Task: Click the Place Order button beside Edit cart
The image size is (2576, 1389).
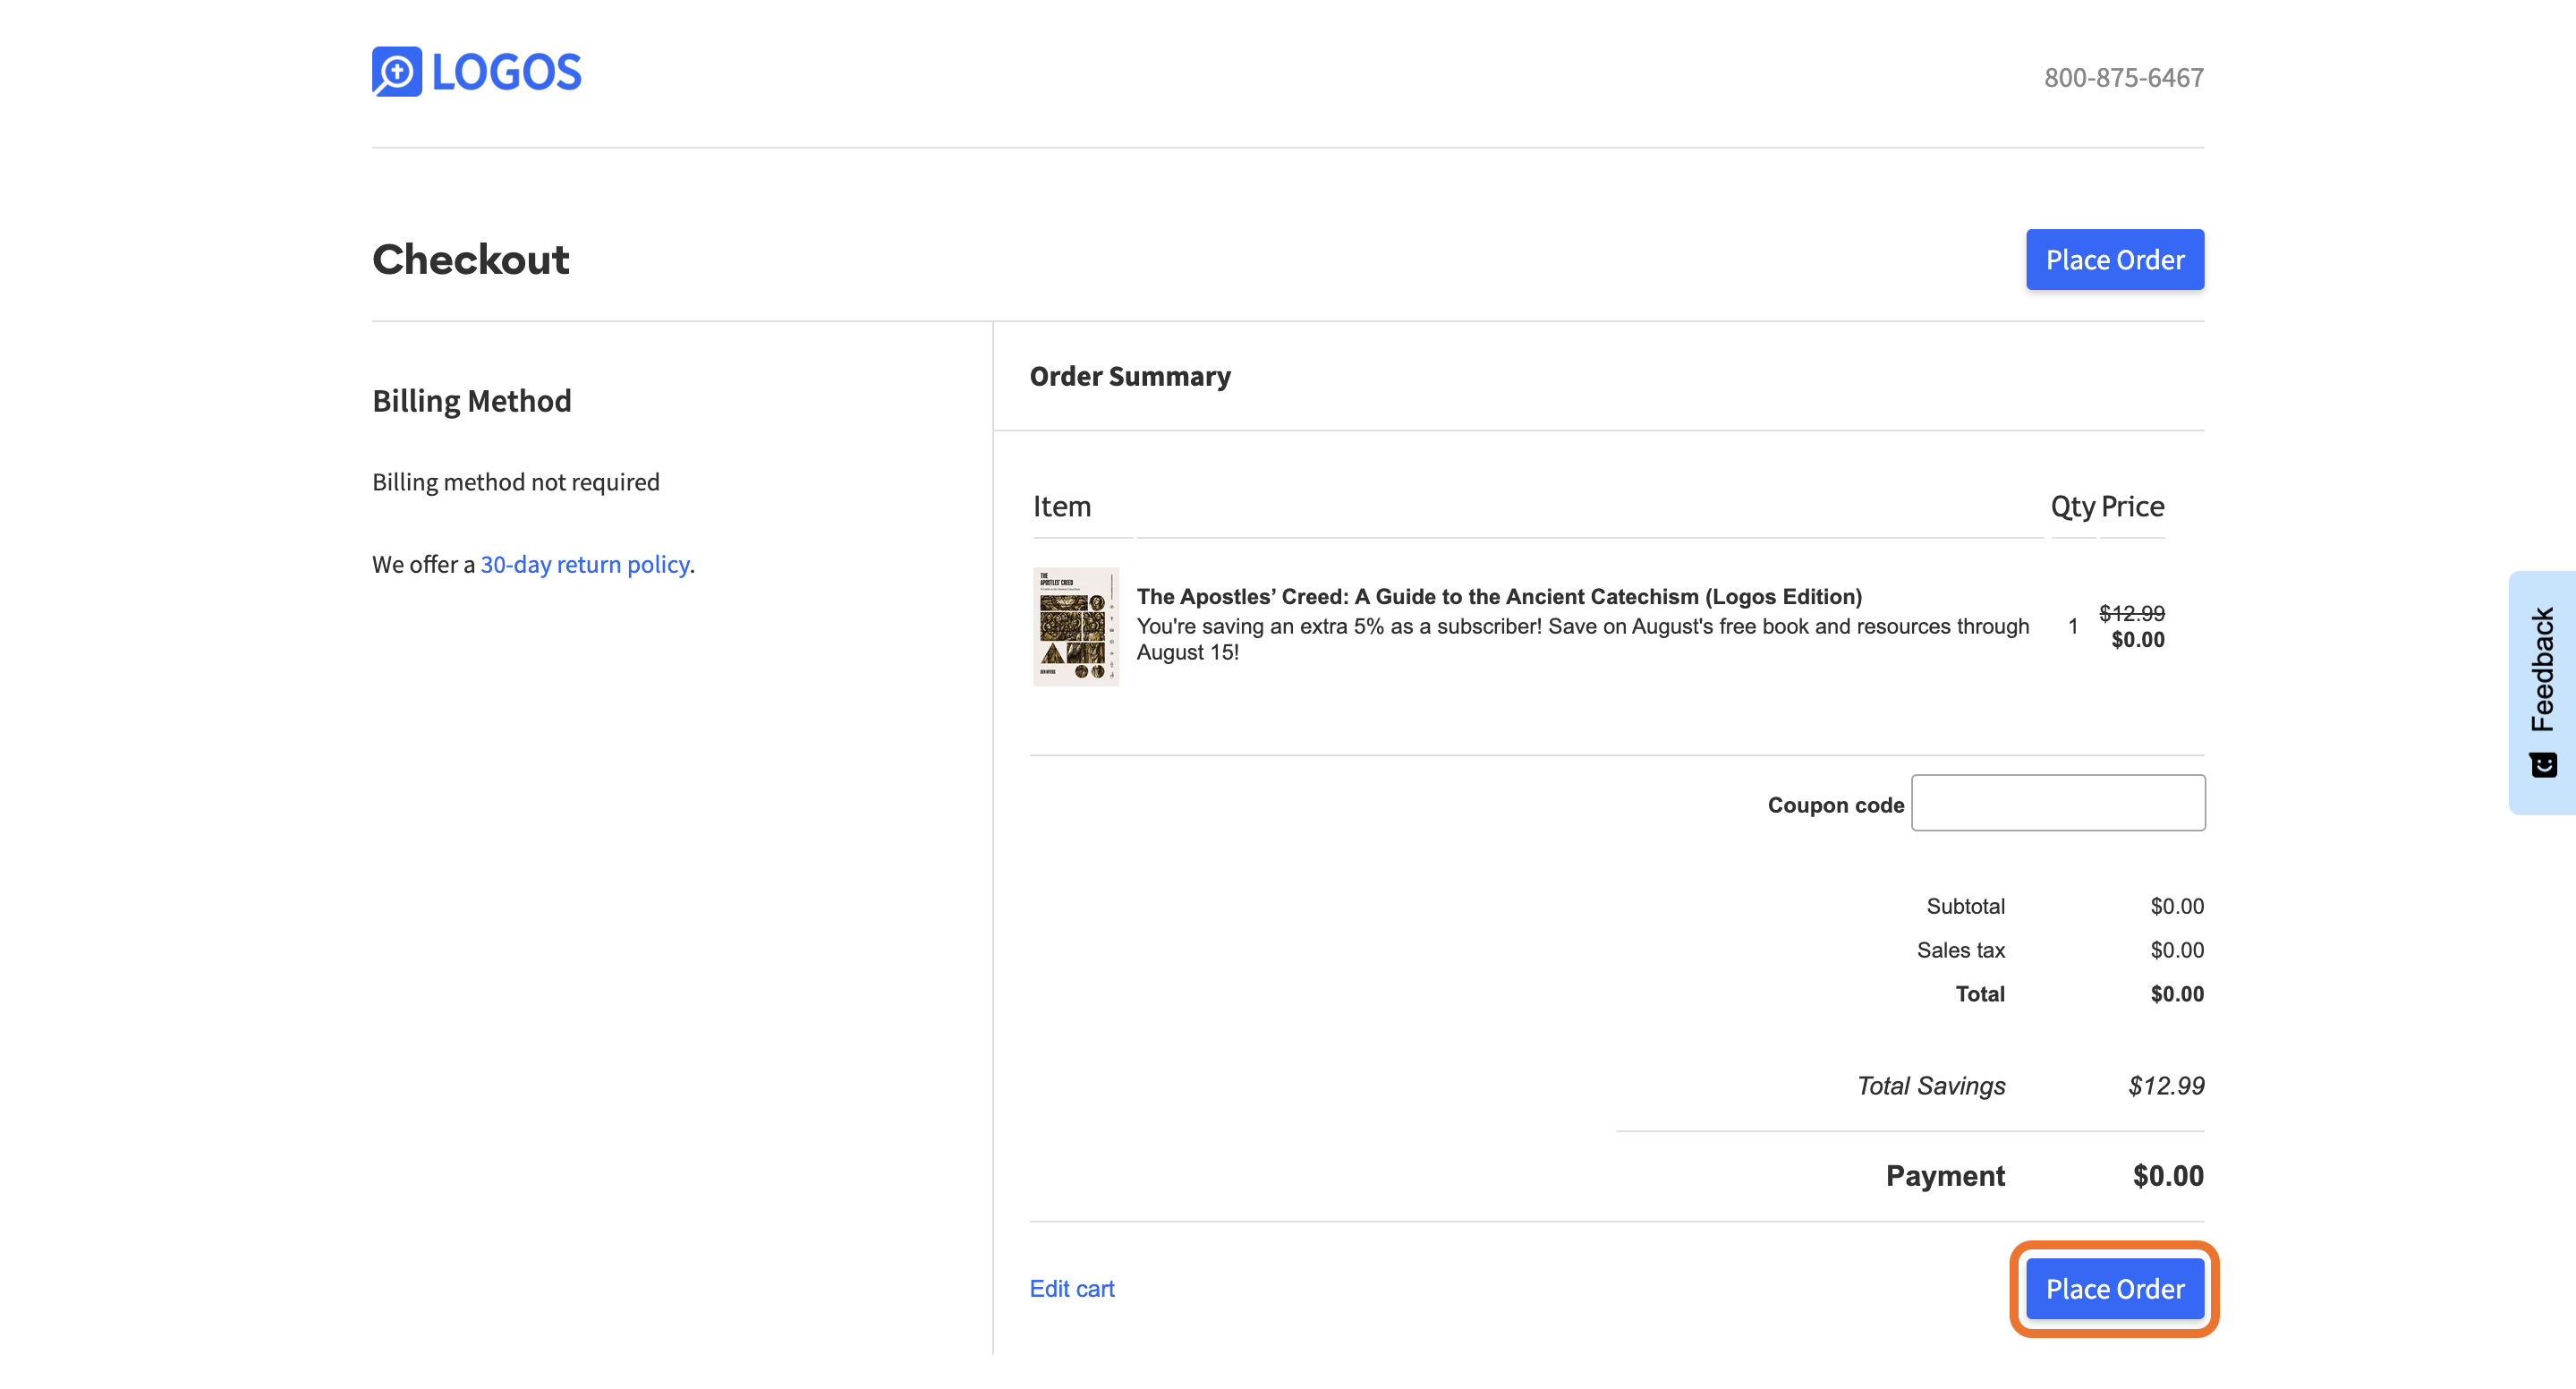Action: coord(2114,1289)
